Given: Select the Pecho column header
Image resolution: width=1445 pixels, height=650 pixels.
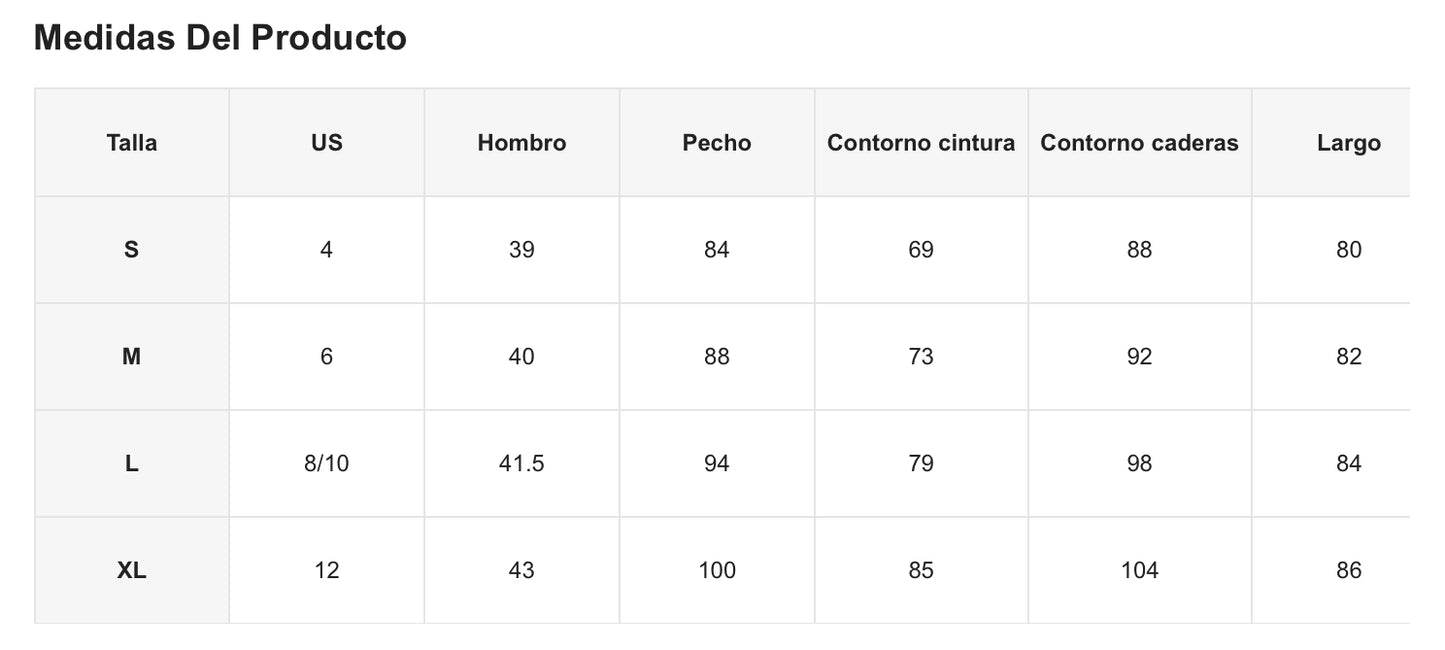Looking at the screenshot, I should tap(716, 143).
